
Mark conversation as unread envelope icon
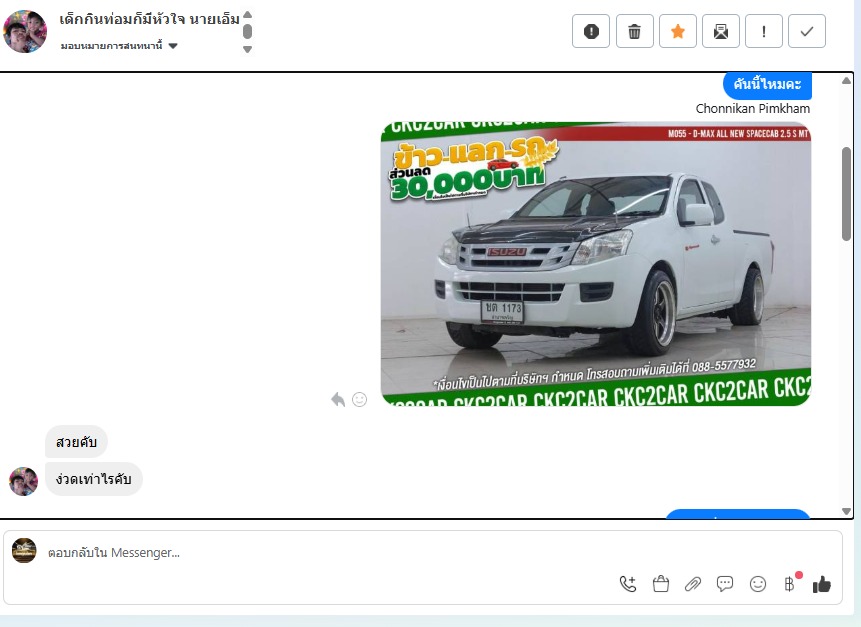click(x=720, y=31)
